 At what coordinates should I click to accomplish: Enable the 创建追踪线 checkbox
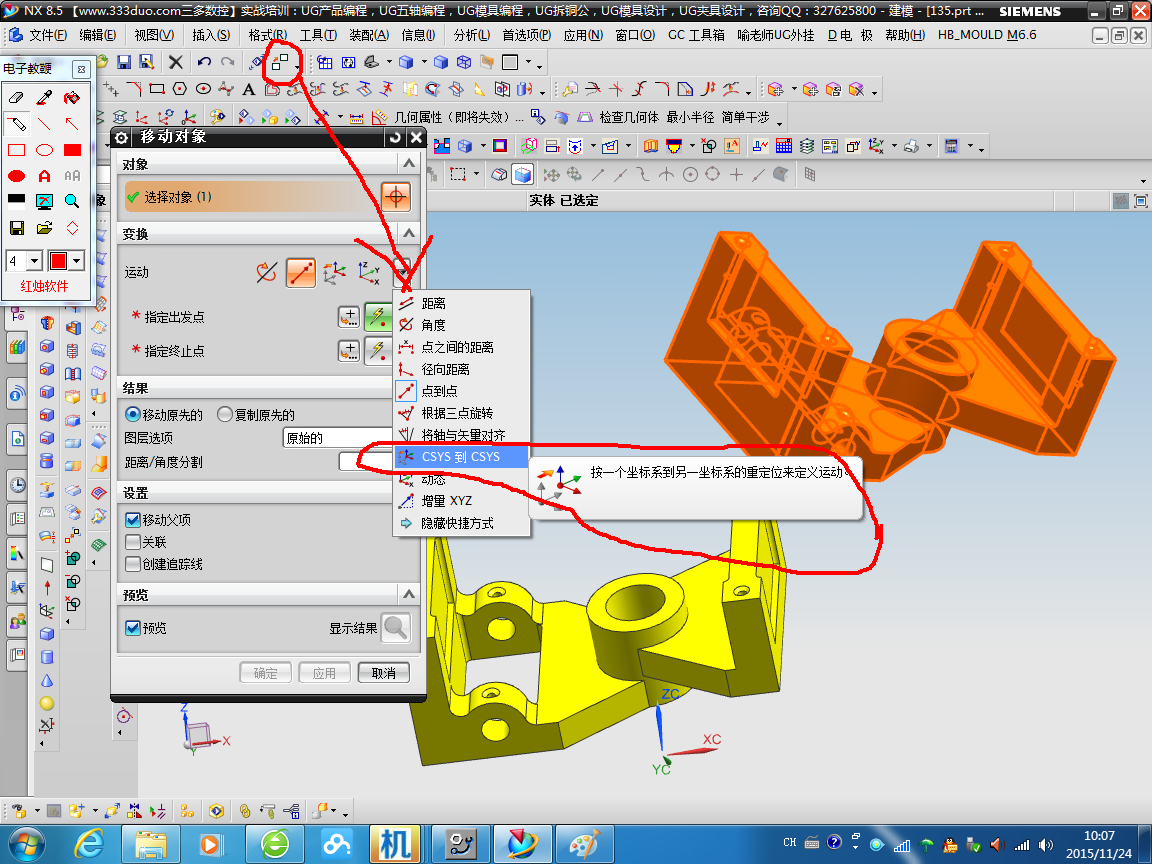133,564
